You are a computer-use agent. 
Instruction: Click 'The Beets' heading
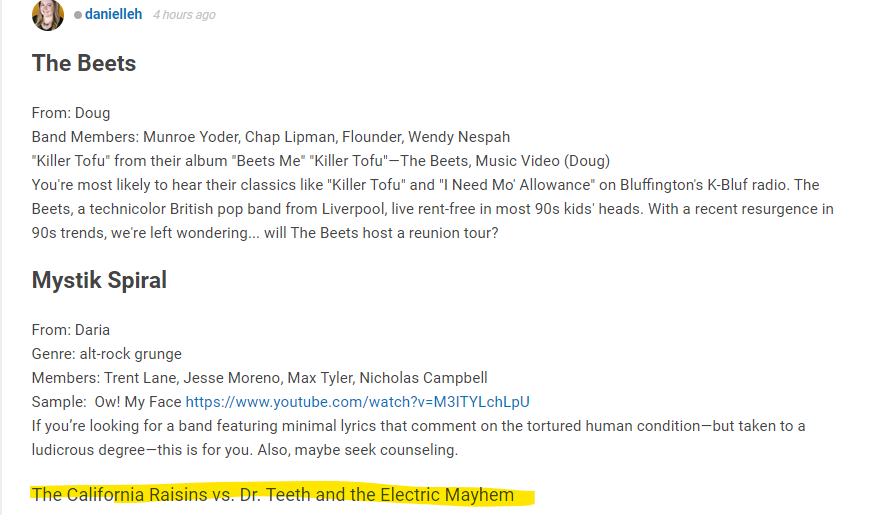tap(84, 63)
